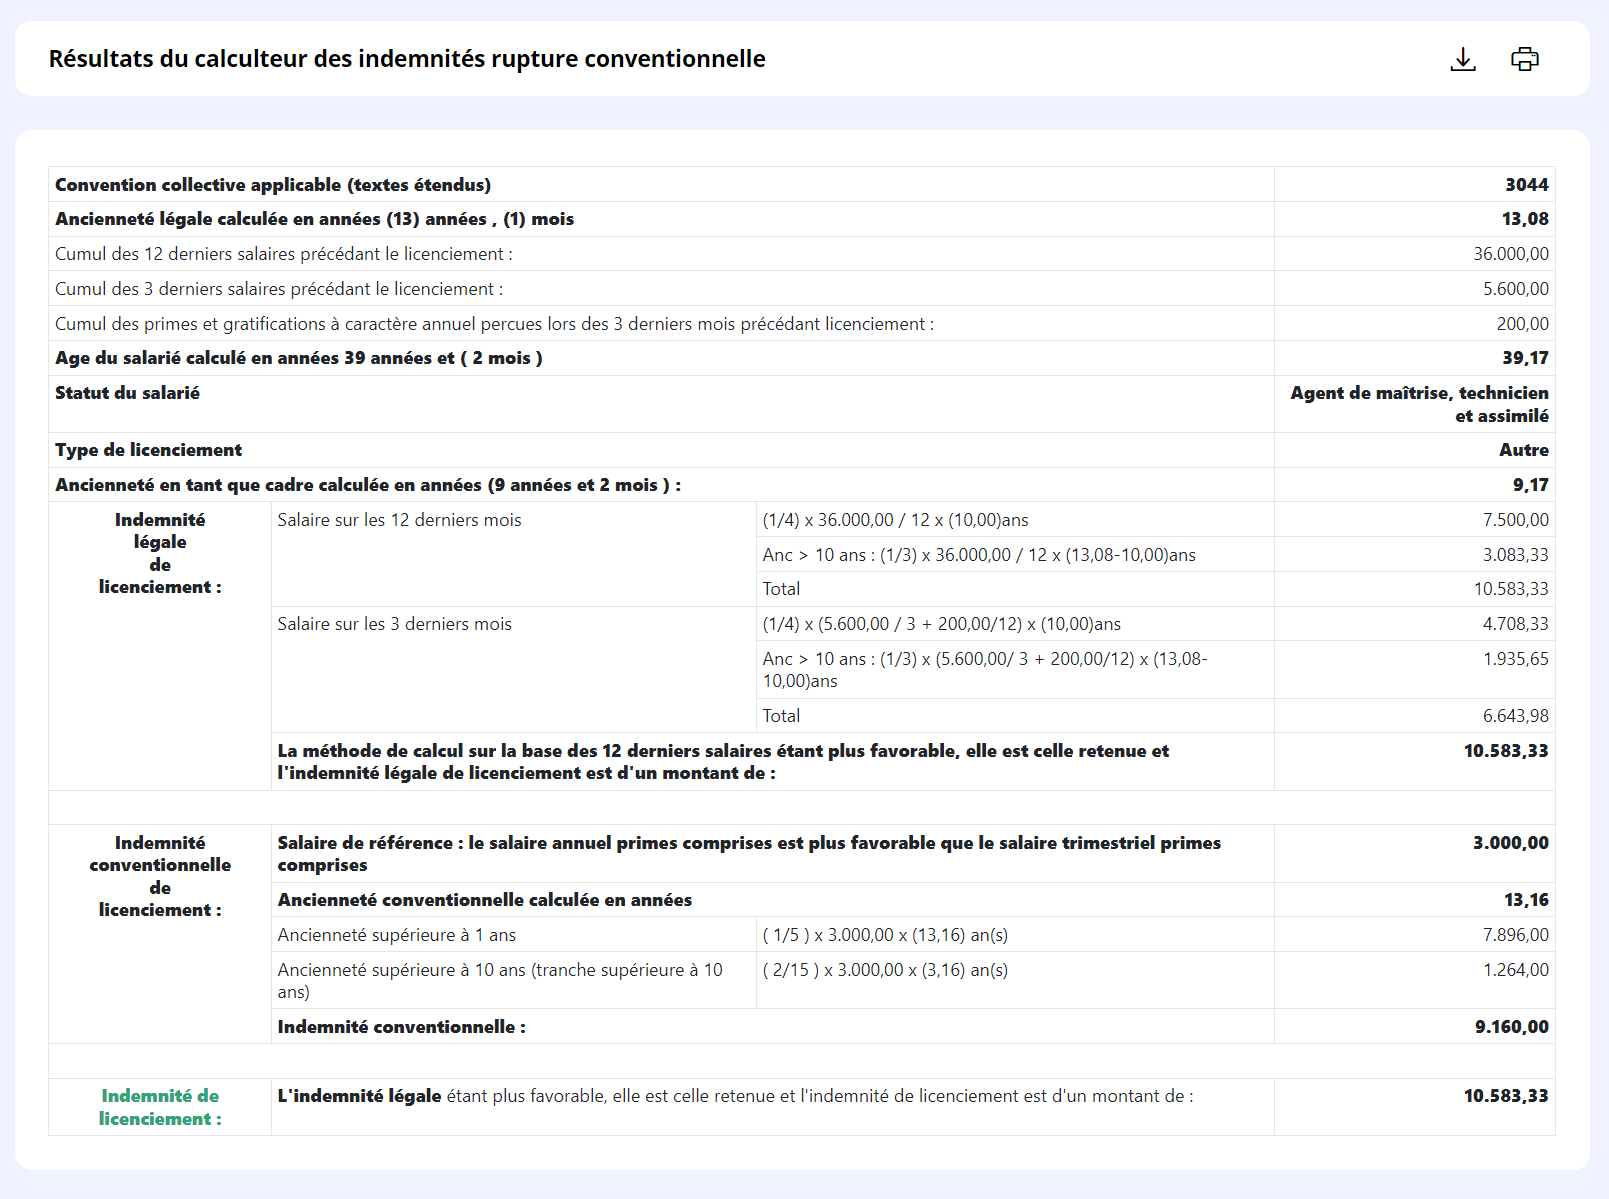Image resolution: width=1609 pixels, height=1199 pixels.
Task: Click the employee age value 39,17
Action: (1524, 358)
